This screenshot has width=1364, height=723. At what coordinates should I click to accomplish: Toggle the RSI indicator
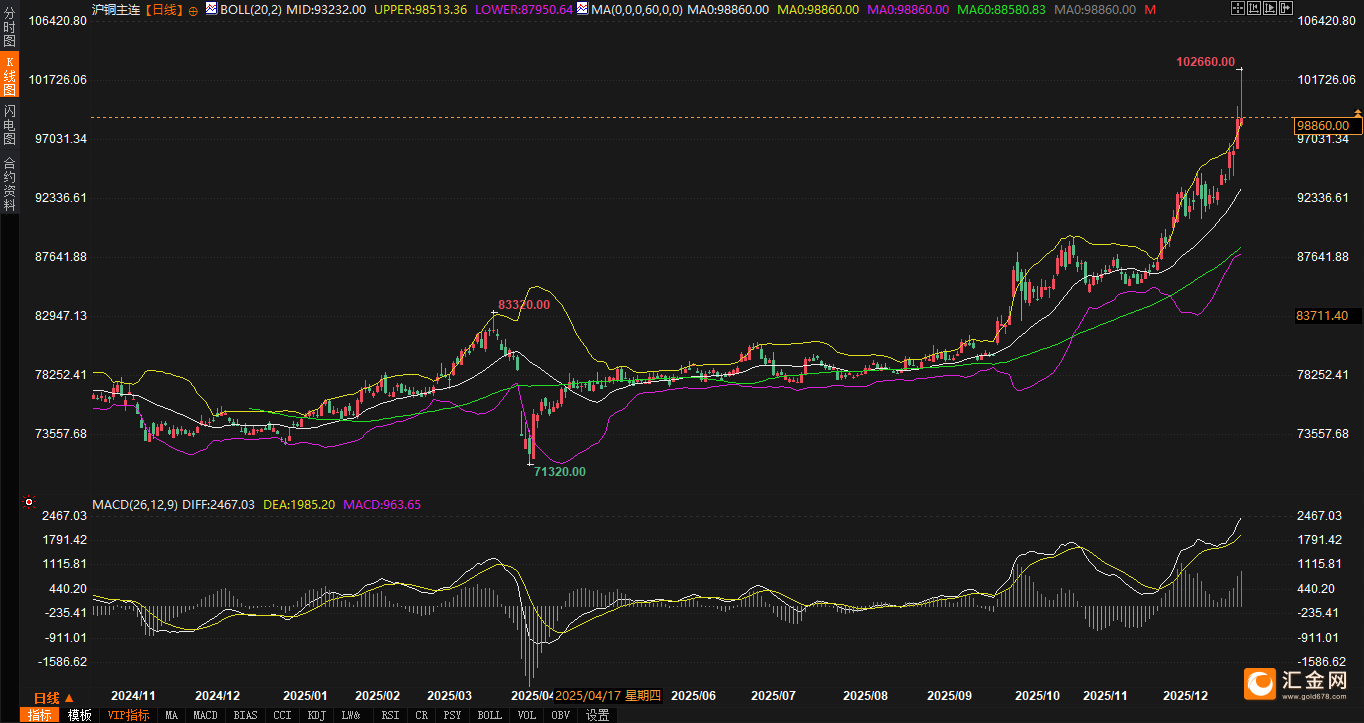click(390, 715)
